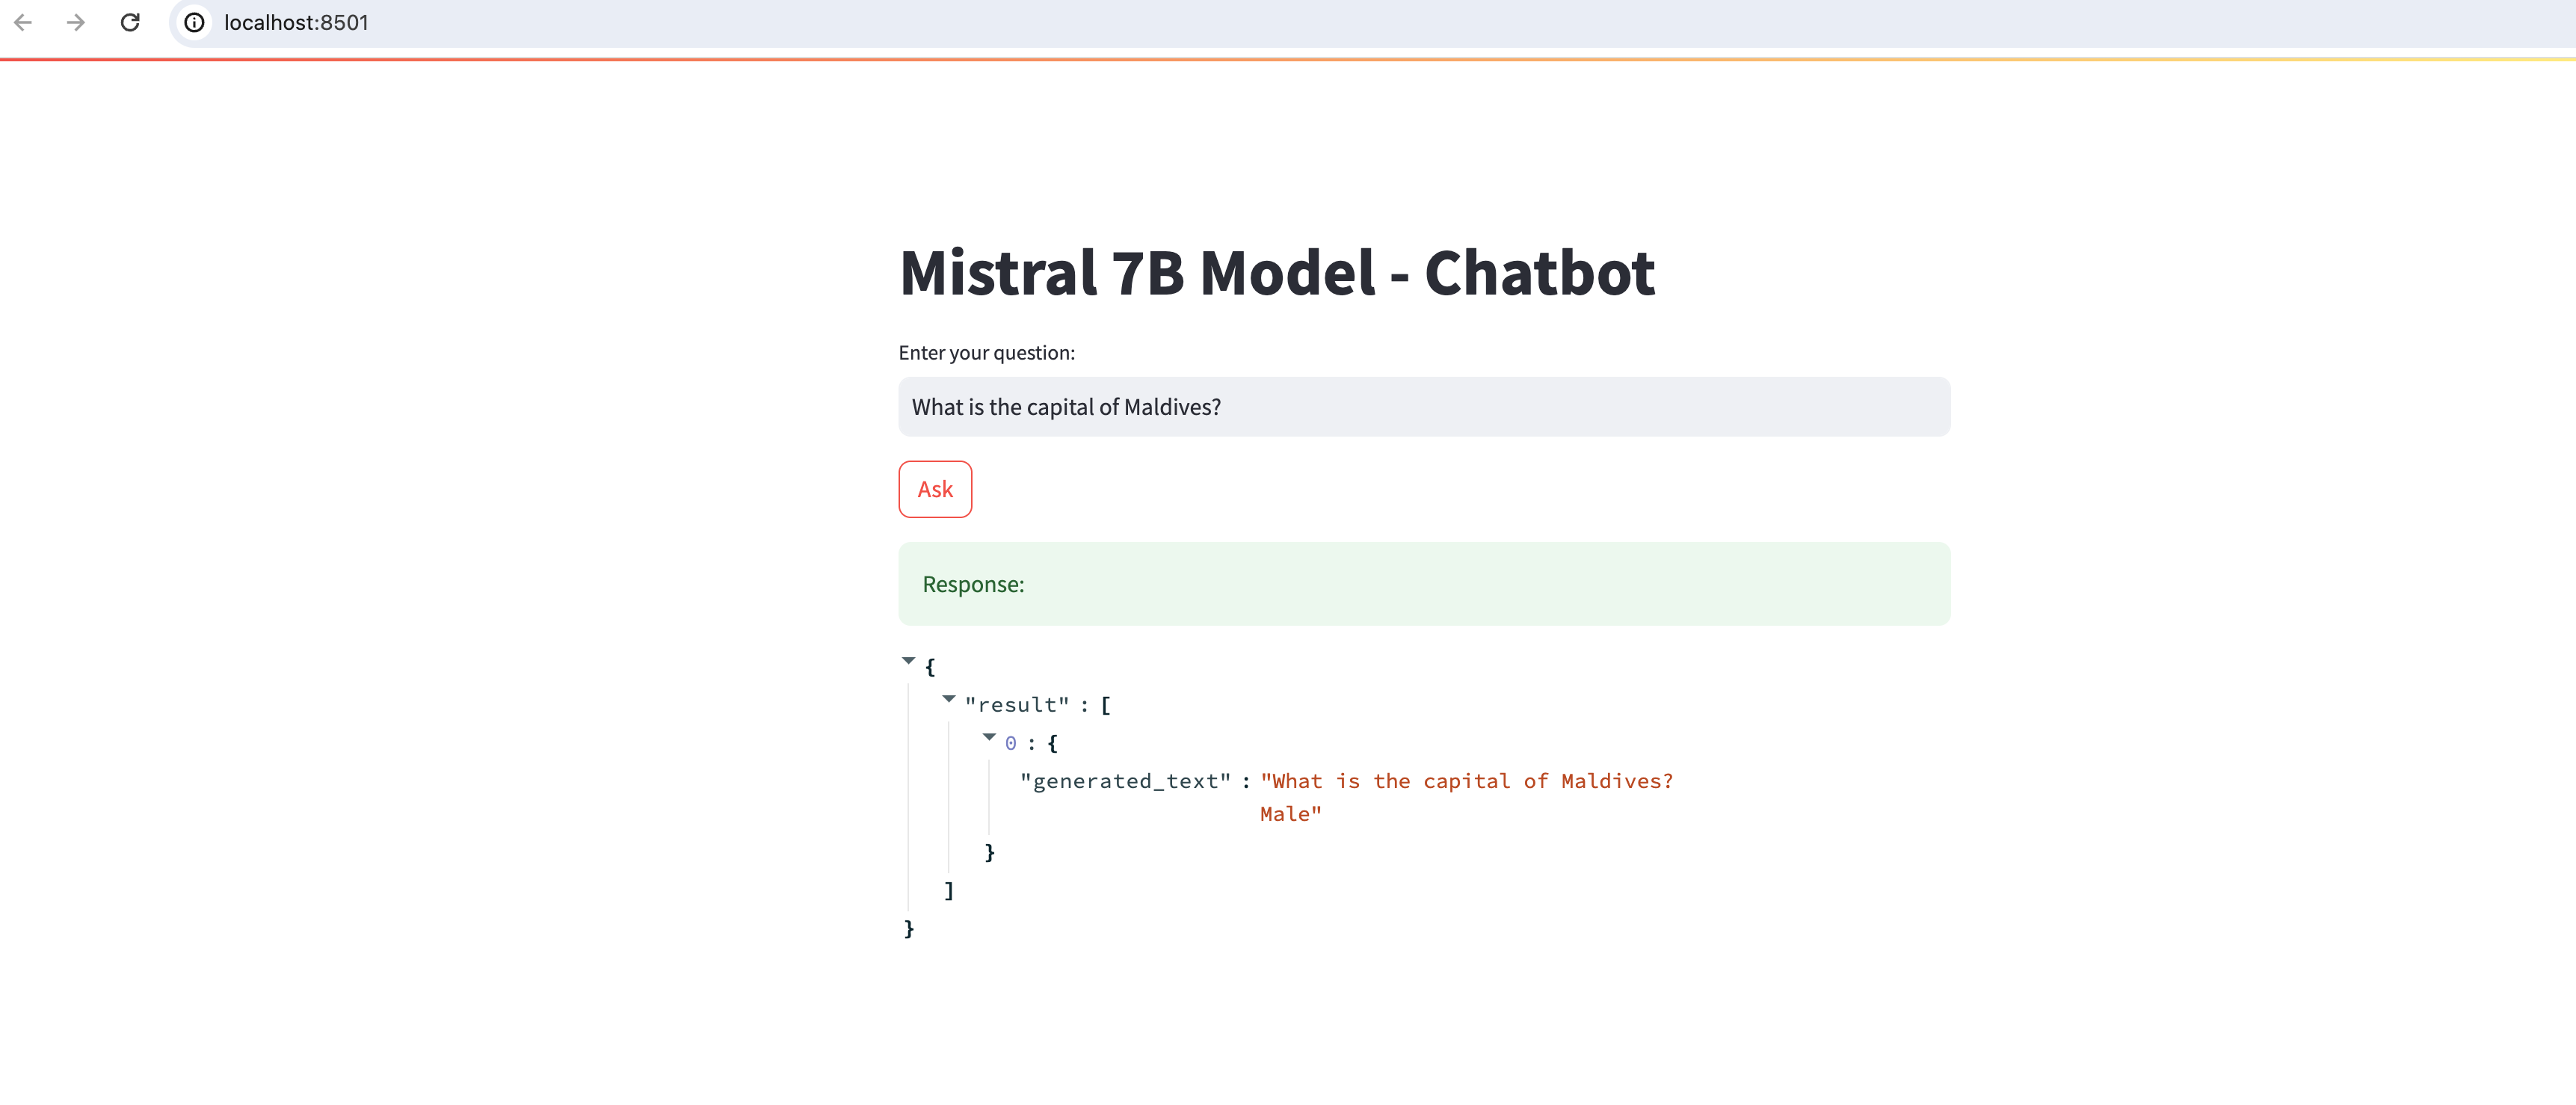Click the closing bracket of result array
The height and width of the screenshot is (1105, 2576).
point(948,890)
